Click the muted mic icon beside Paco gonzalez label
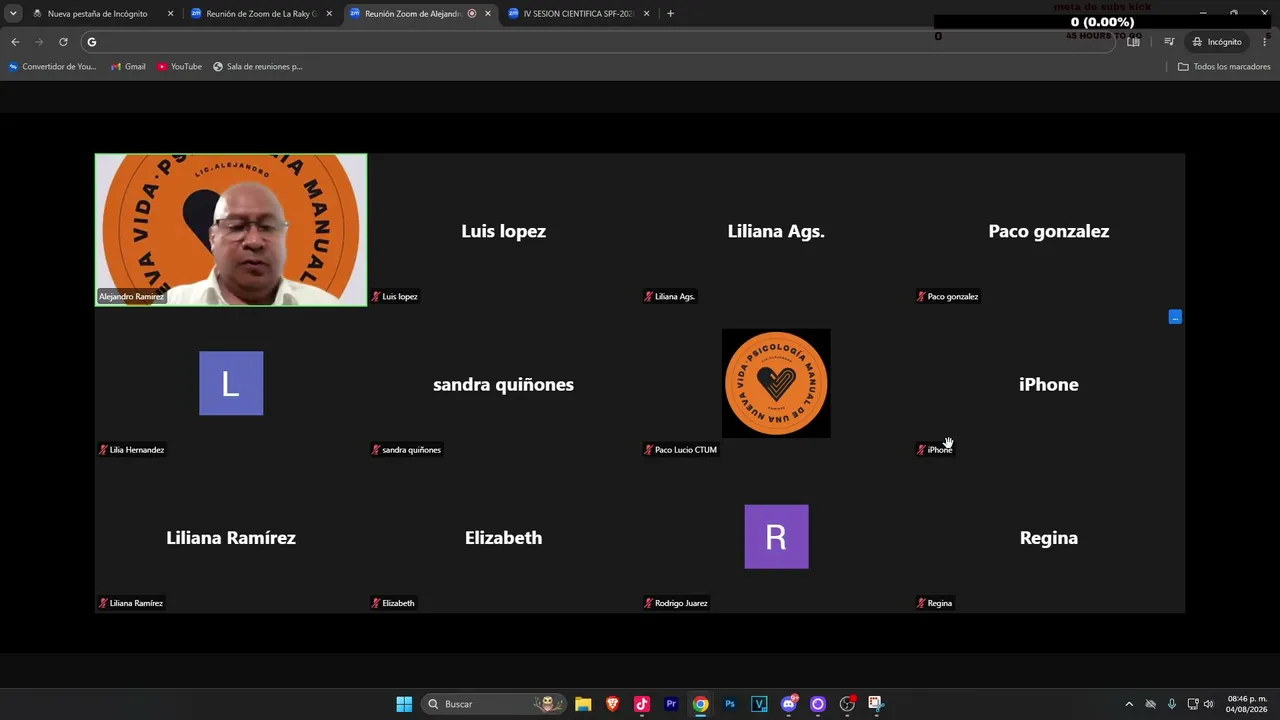 (922, 297)
